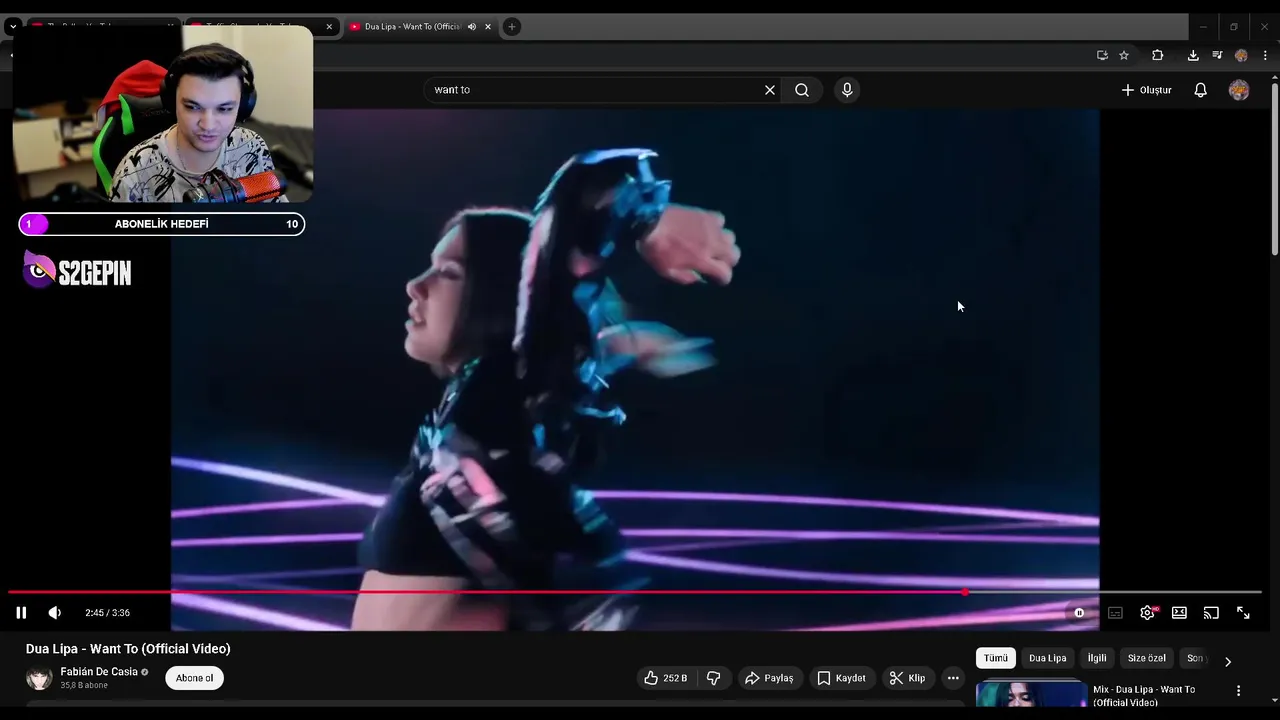Show more filter chips with the right arrow

click(x=1228, y=661)
